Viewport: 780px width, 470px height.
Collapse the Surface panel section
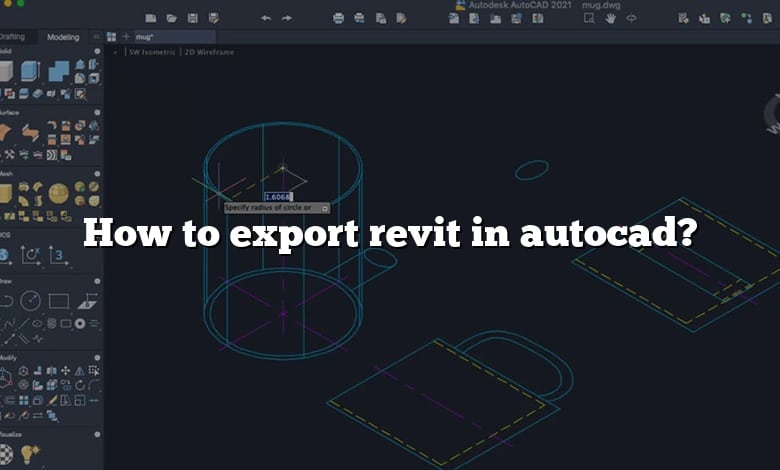pos(97,114)
